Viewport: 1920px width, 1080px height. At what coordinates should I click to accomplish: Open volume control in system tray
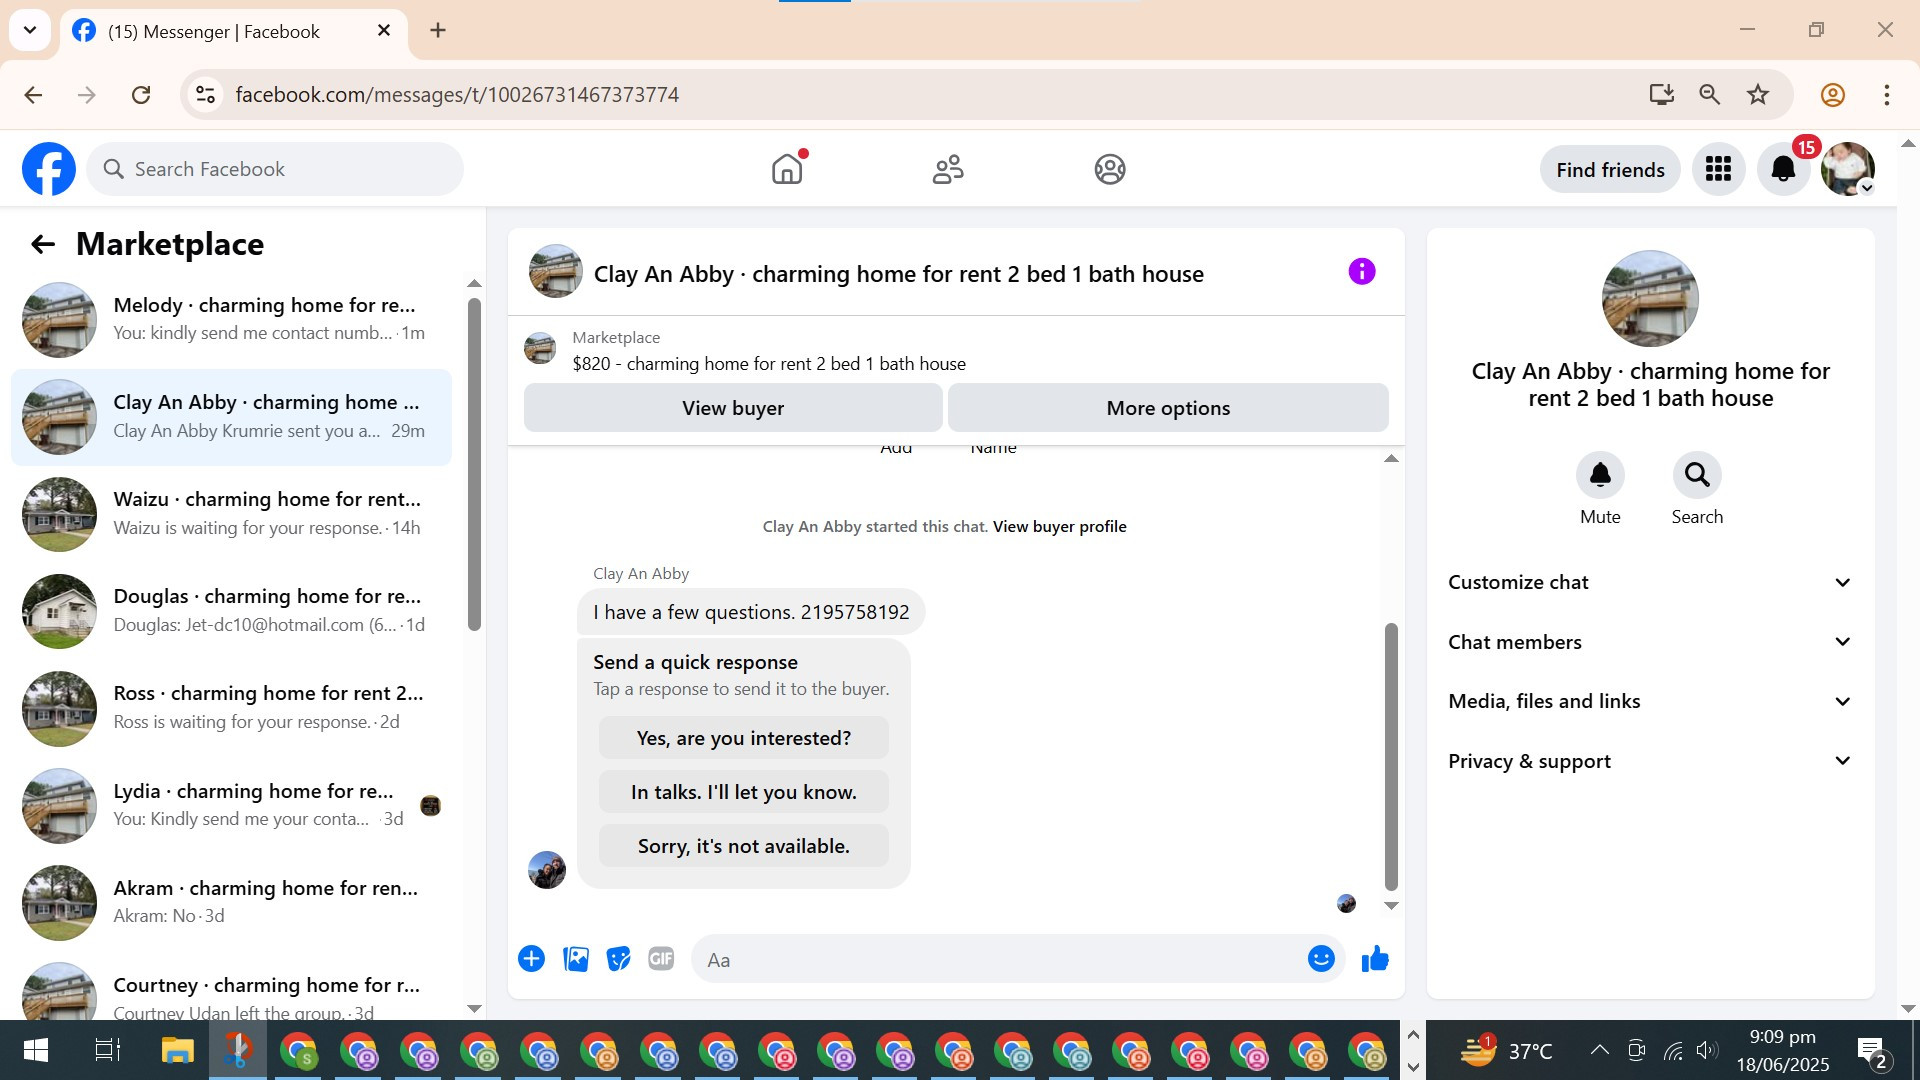tap(1707, 1050)
